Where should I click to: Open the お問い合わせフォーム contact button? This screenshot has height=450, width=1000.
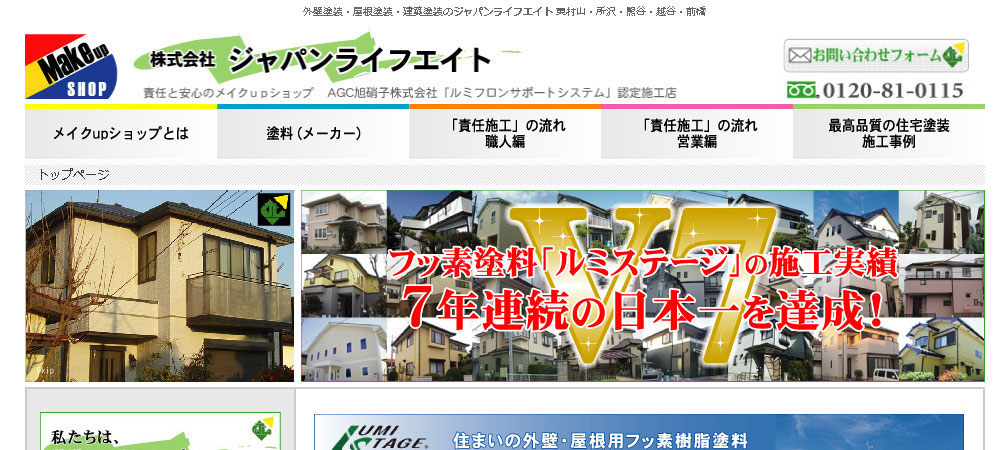click(x=876, y=55)
